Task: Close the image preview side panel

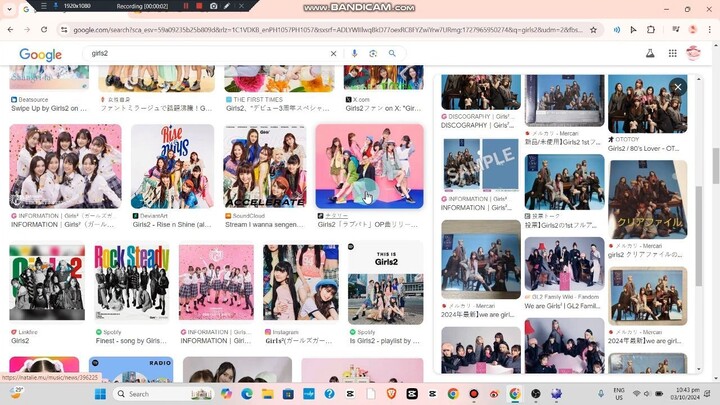Action: (x=678, y=87)
